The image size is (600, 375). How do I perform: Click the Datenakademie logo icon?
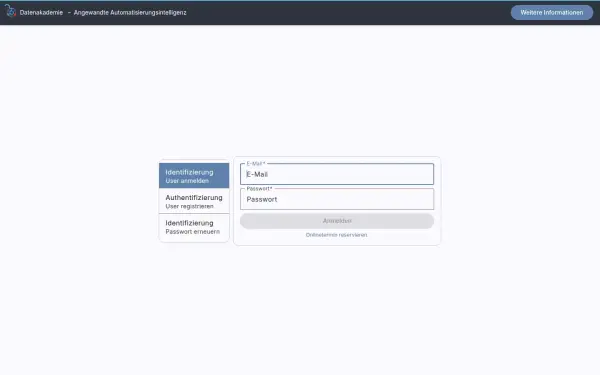click(x=11, y=11)
